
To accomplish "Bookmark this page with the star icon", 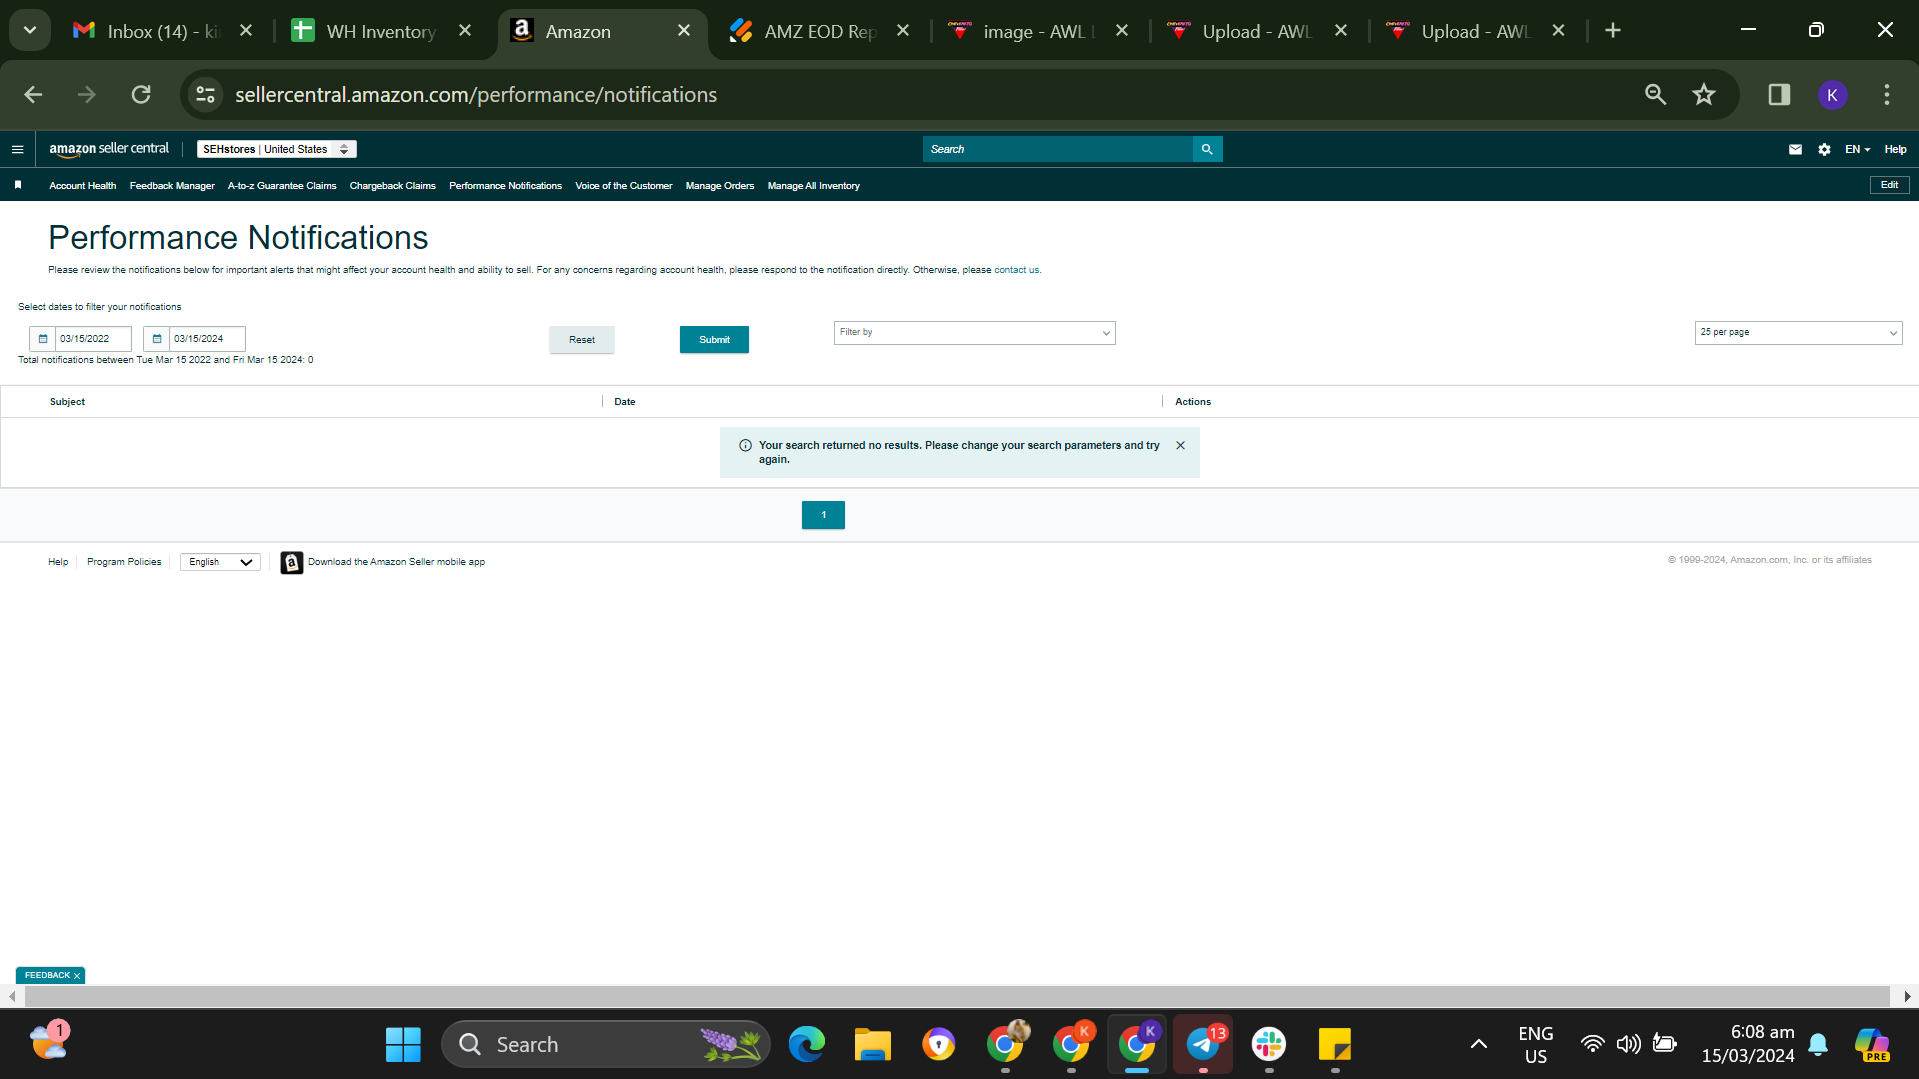I will pyautogui.click(x=1704, y=95).
